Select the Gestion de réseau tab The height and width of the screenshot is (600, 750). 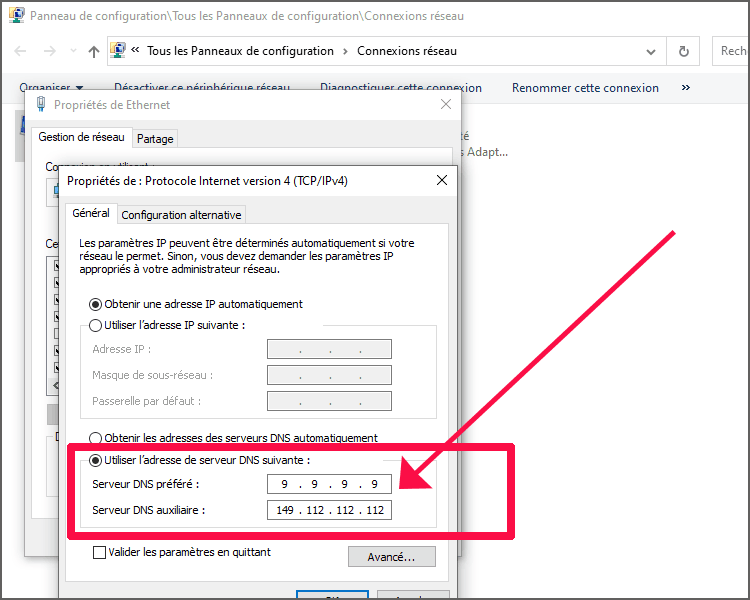(x=81, y=137)
